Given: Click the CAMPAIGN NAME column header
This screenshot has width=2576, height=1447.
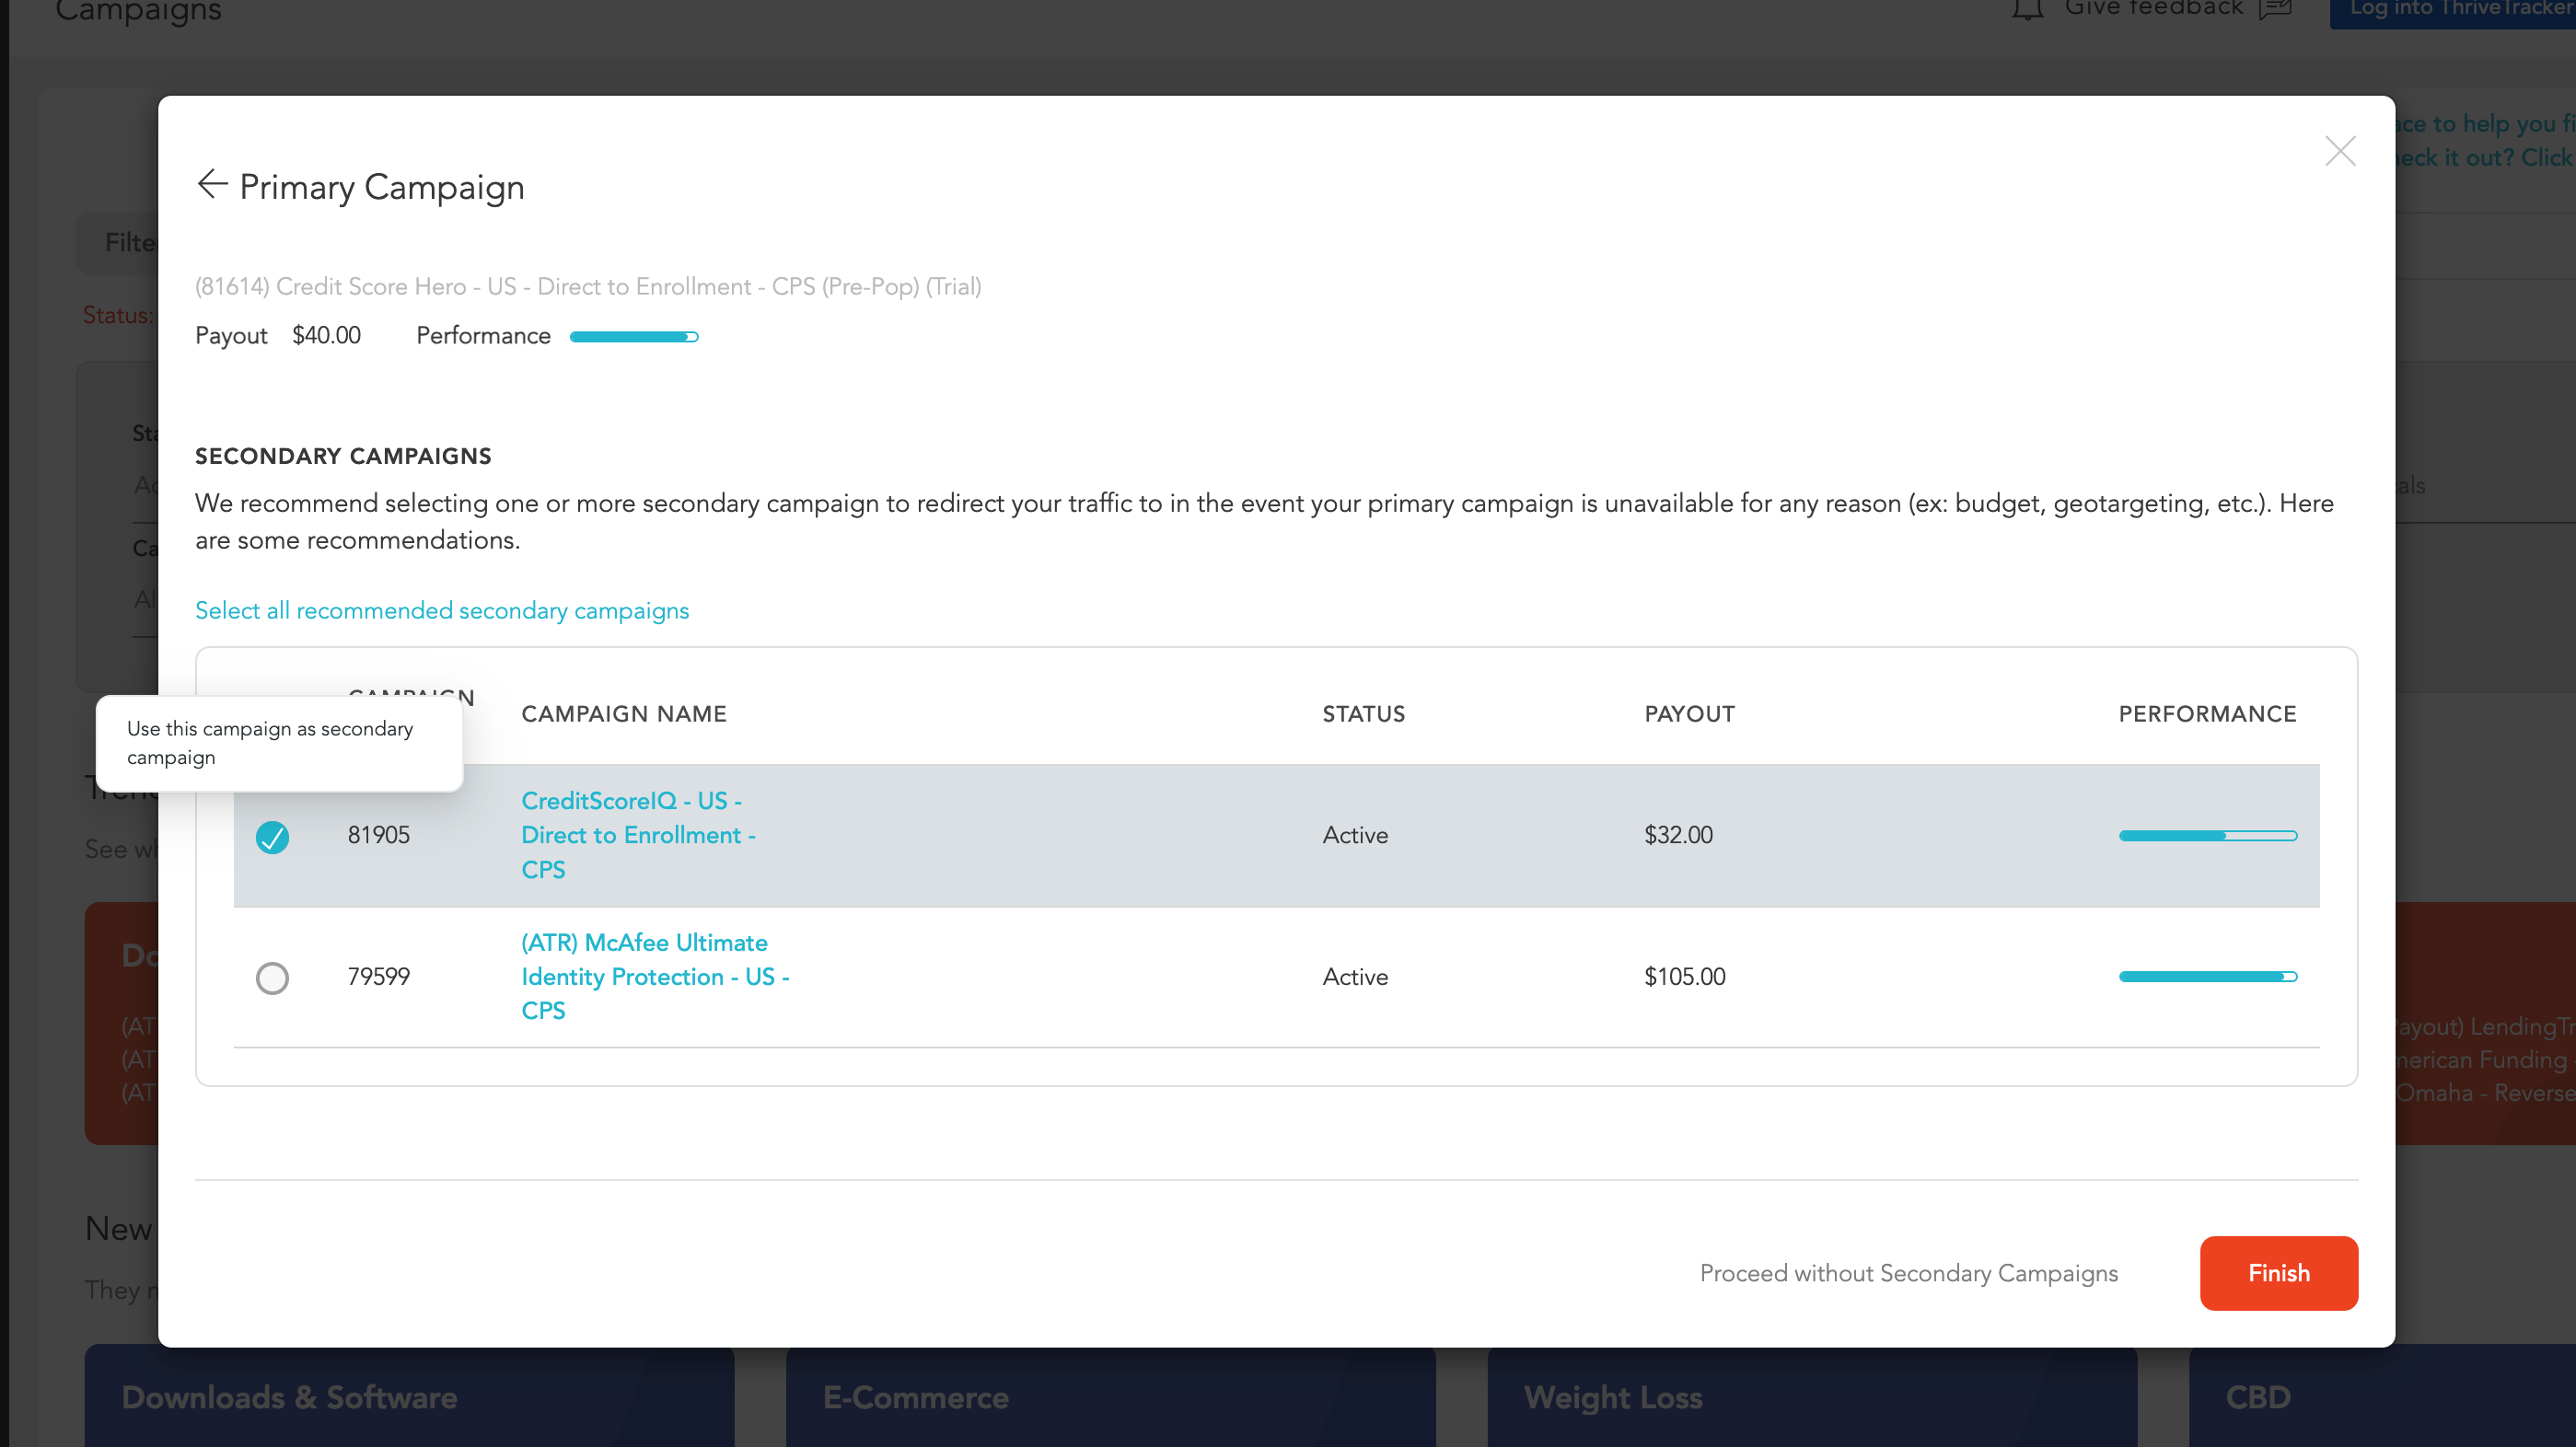Looking at the screenshot, I should click(x=624, y=714).
